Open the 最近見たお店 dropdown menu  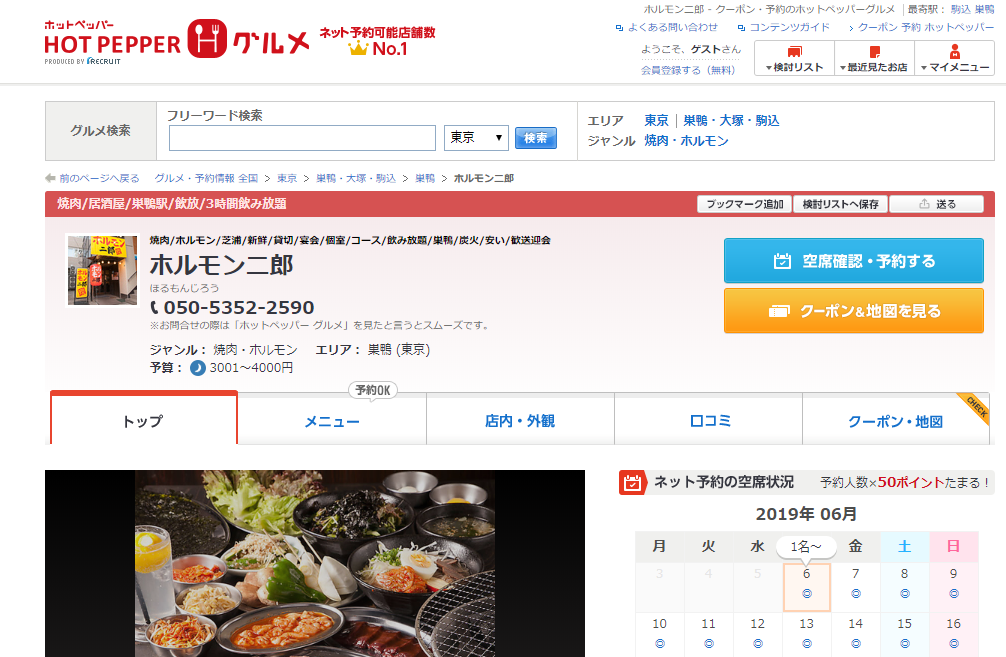(874, 58)
